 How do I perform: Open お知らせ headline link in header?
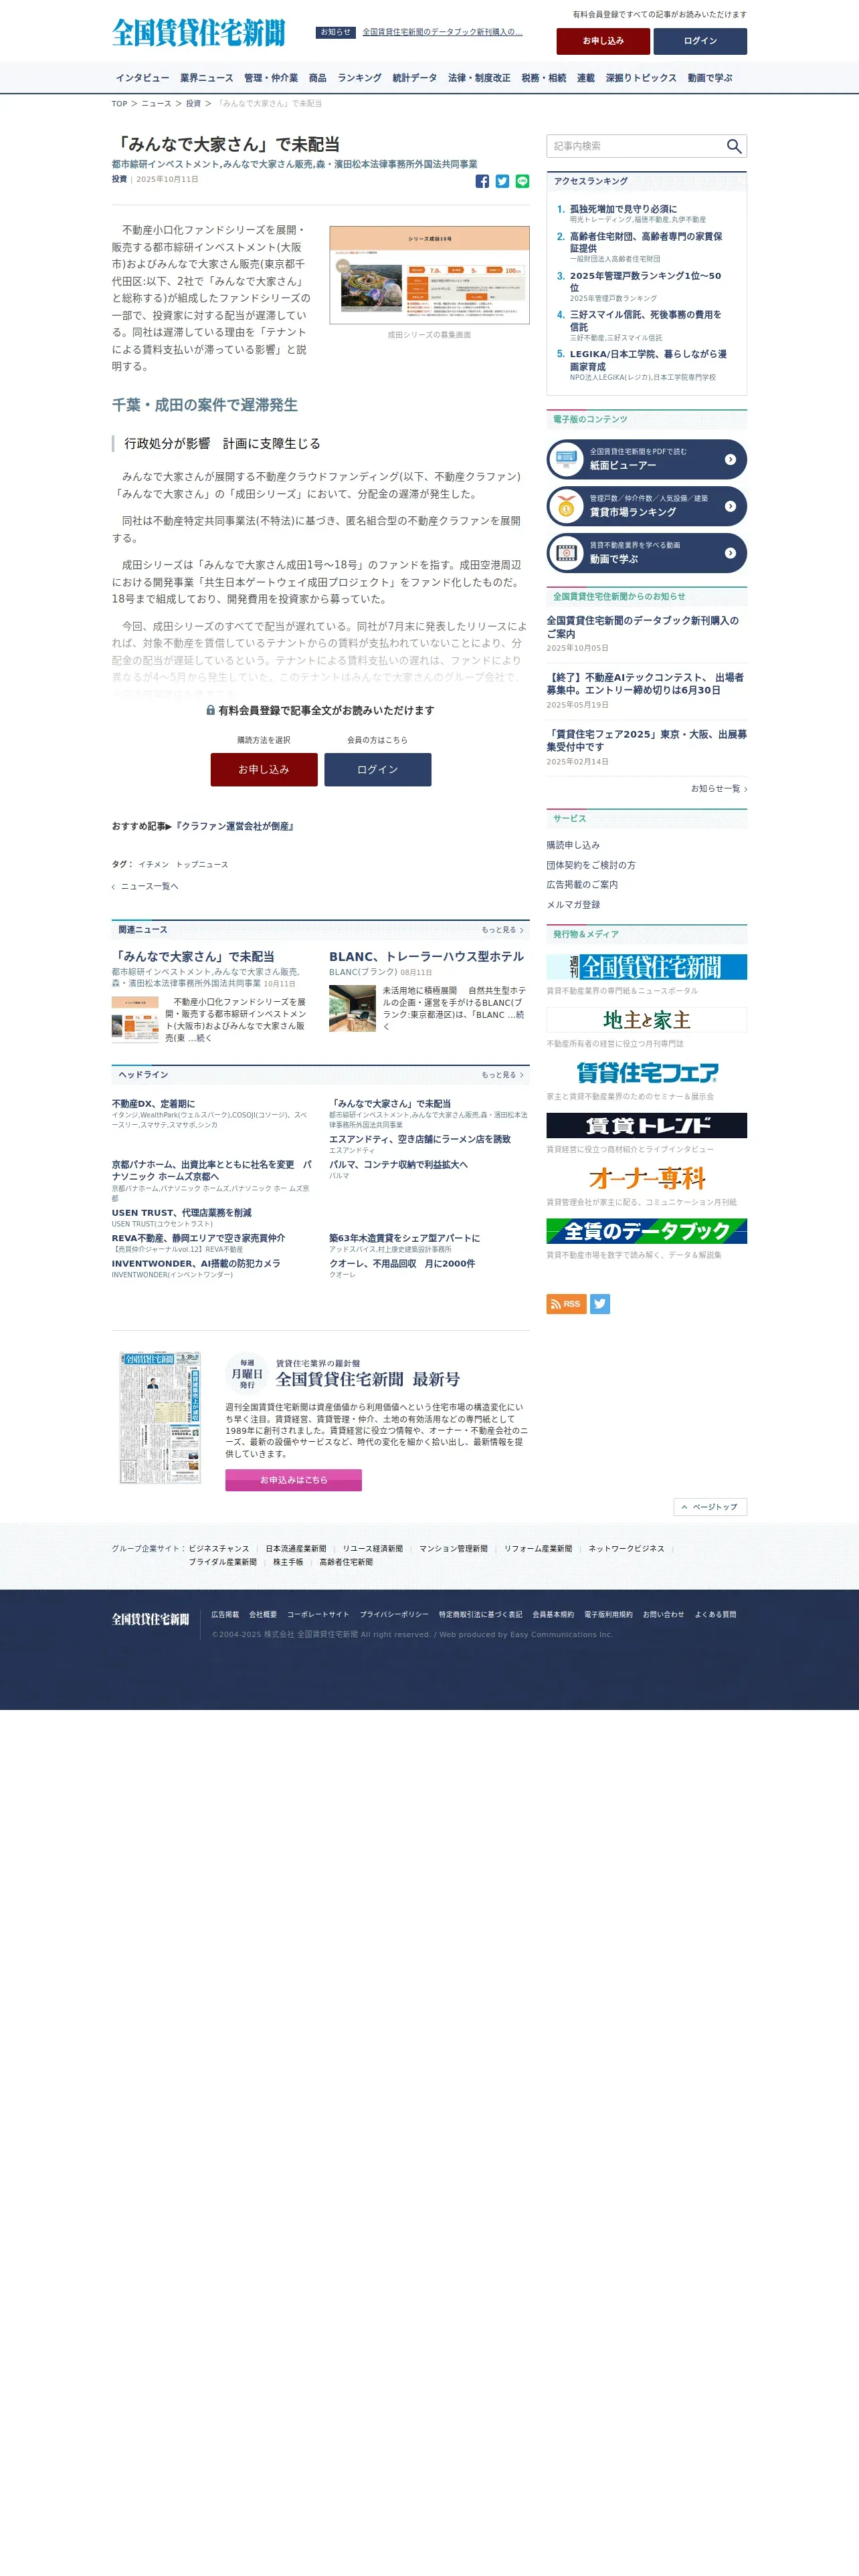[x=442, y=32]
